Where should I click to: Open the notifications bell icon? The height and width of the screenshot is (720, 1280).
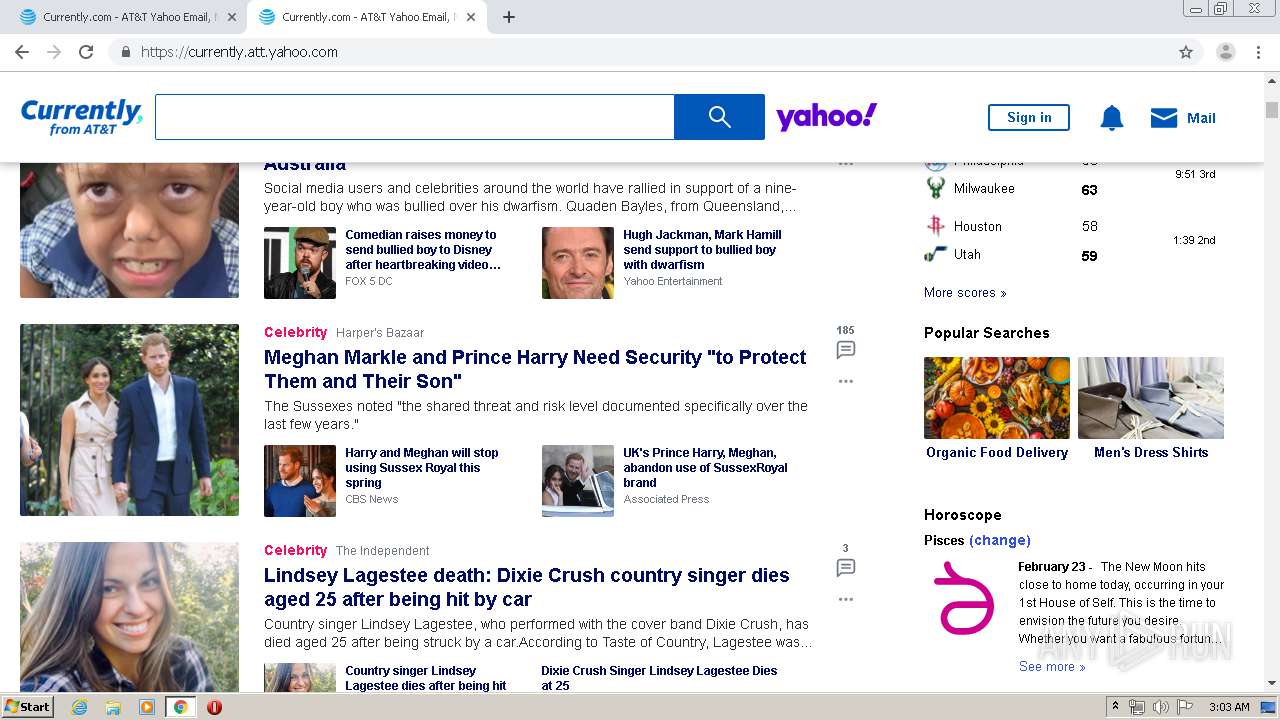(1112, 118)
